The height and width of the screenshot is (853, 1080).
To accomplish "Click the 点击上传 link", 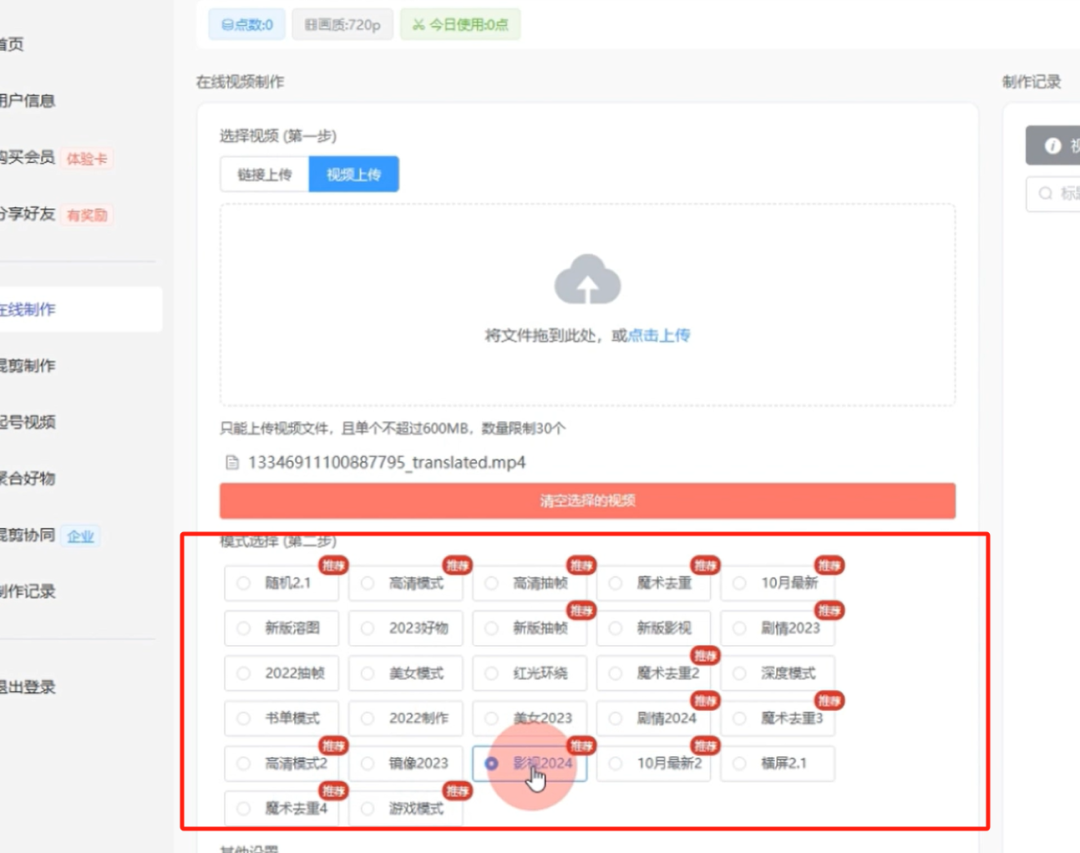I will (x=659, y=336).
